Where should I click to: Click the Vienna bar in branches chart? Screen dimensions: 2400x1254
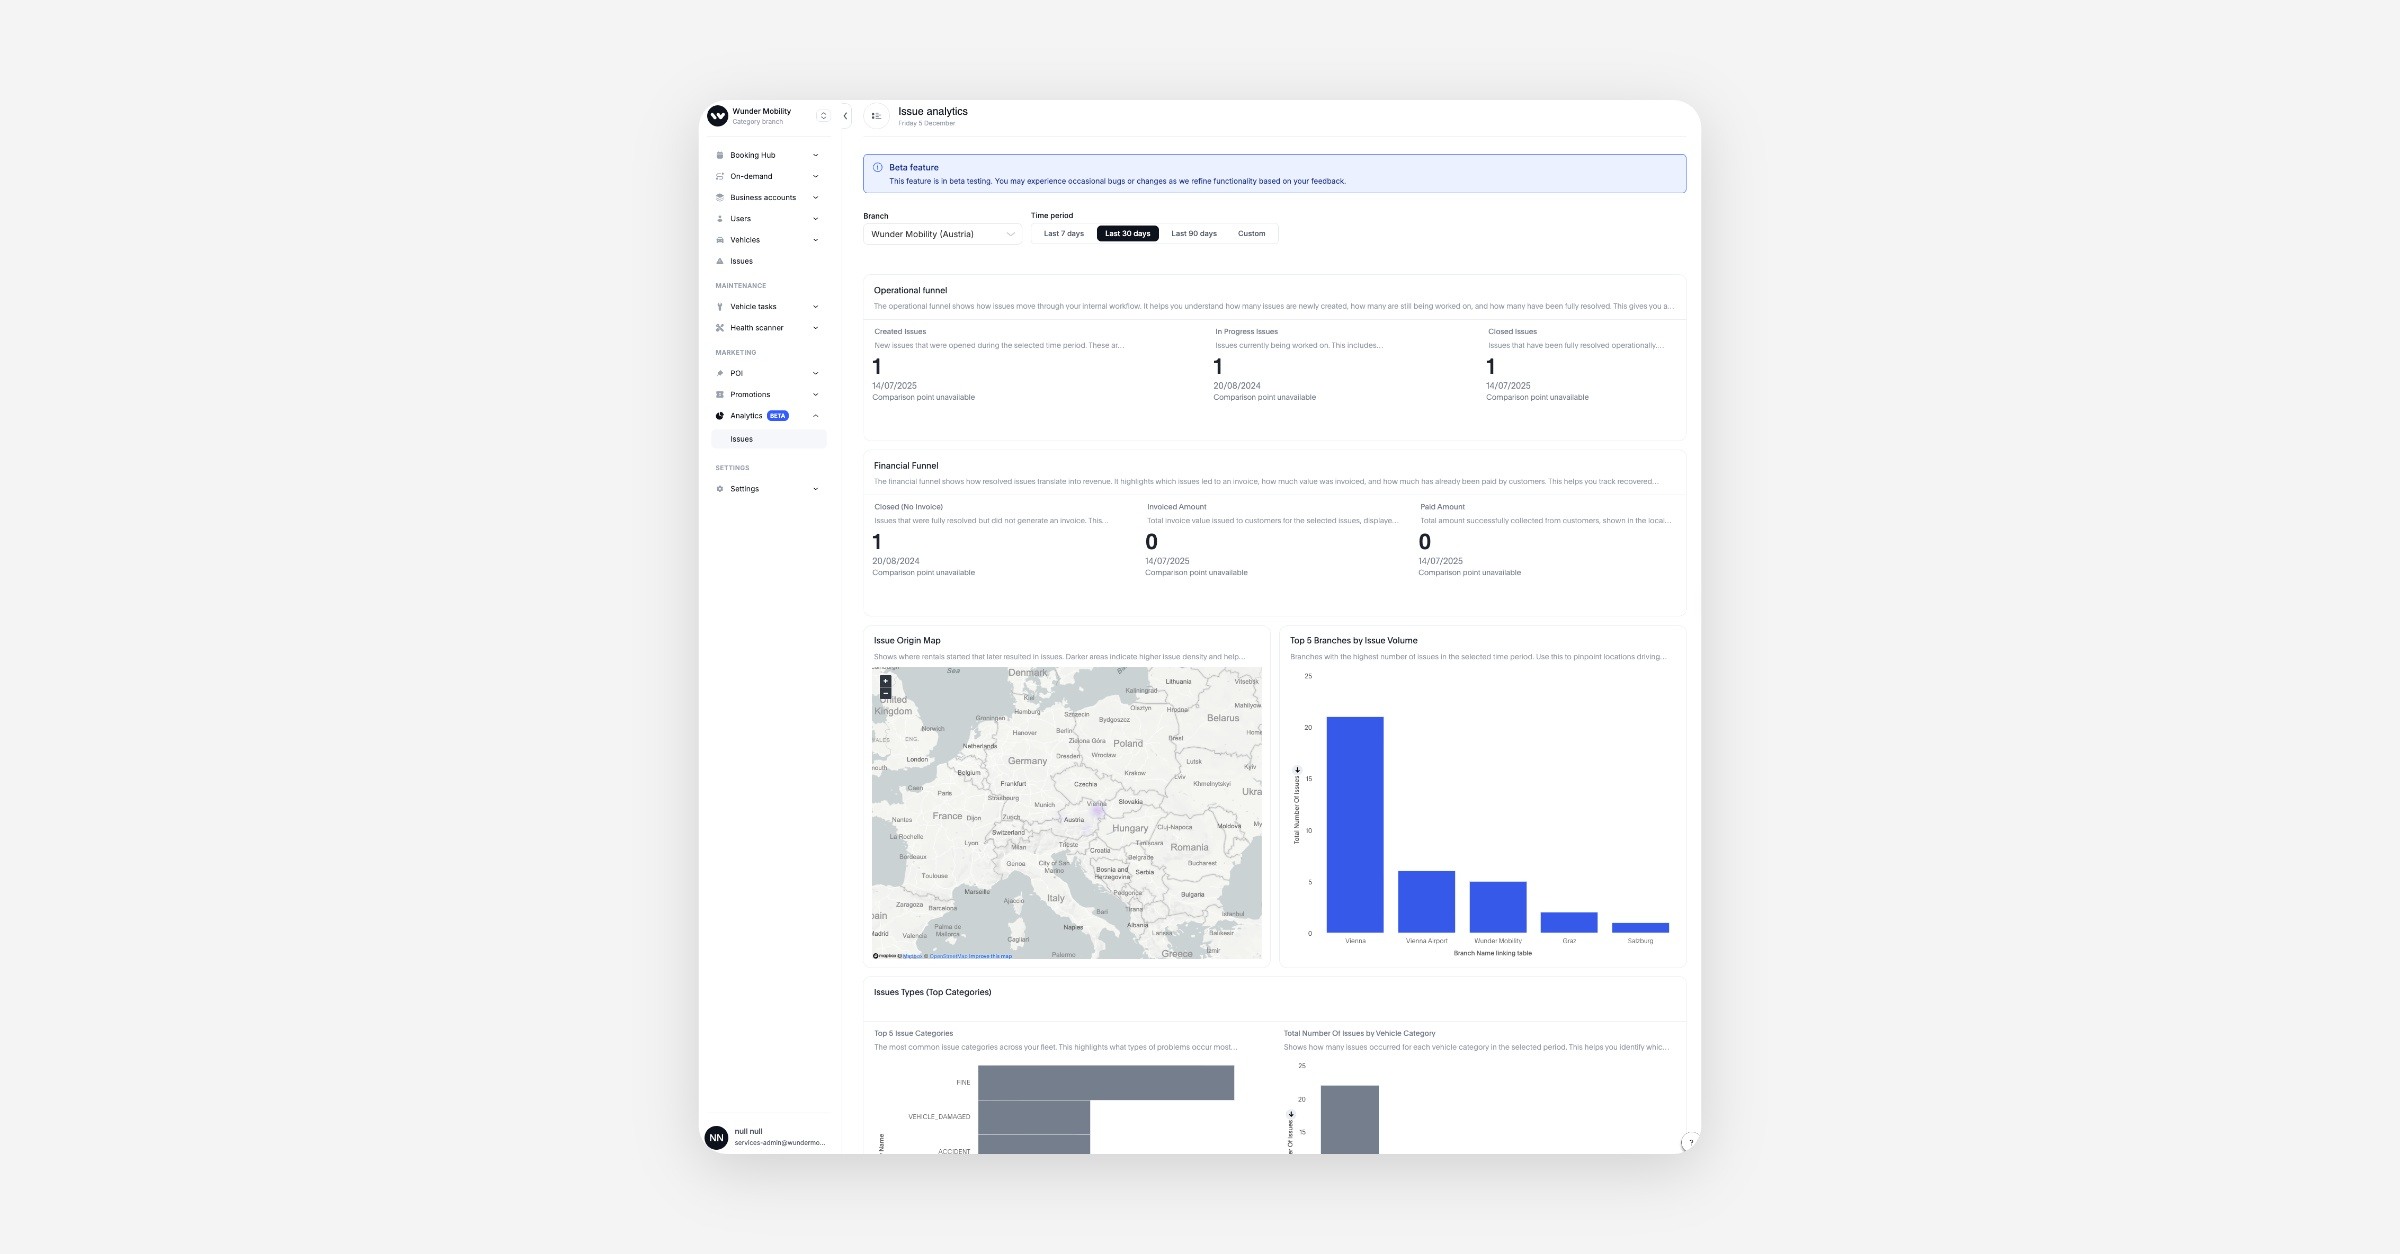tap(1354, 825)
